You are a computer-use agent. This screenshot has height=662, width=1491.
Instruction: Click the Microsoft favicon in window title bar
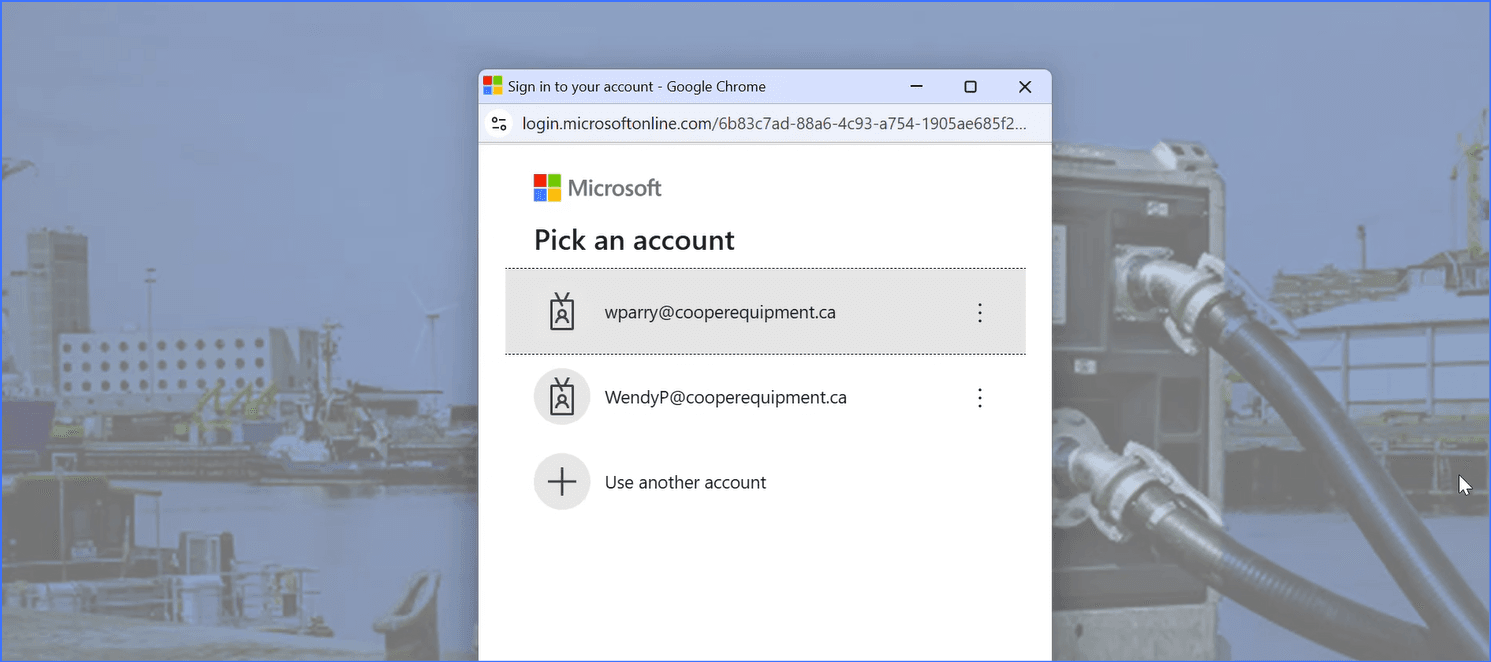pyautogui.click(x=493, y=86)
